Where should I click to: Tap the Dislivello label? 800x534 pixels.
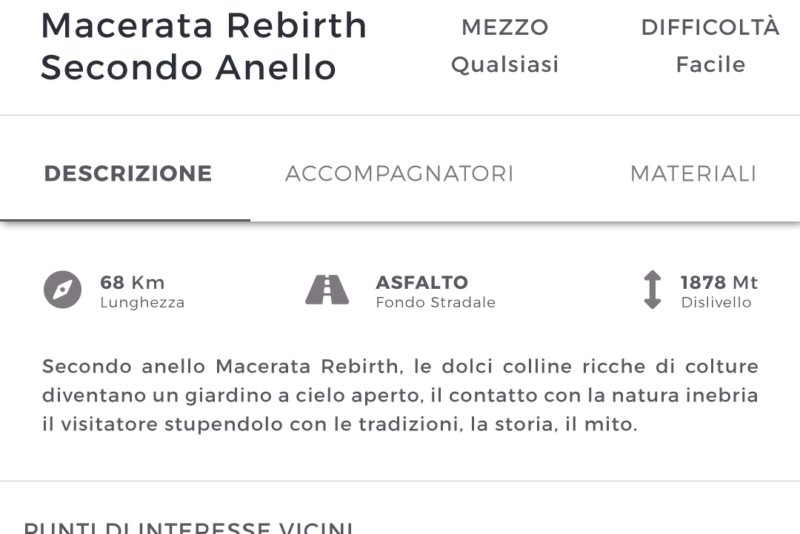pyautogui.click(x=716, y=302)
